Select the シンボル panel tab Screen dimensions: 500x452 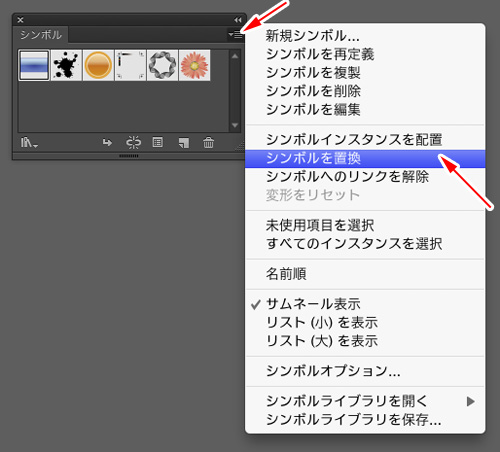coord(41,35)
